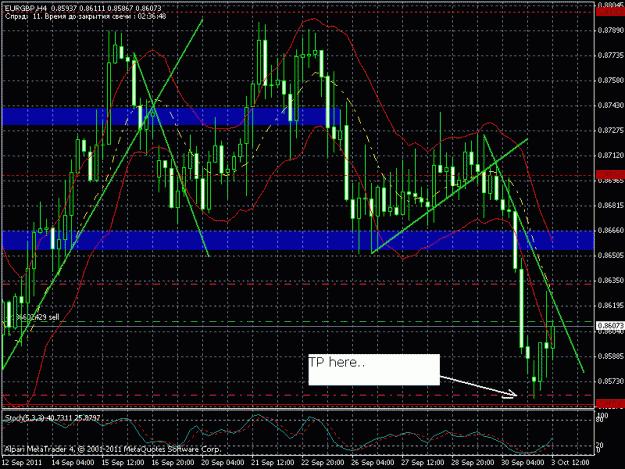Click the 12 Sep 2011 date label
The width and height of the screenshot is (625, 469).
[22, 462]
